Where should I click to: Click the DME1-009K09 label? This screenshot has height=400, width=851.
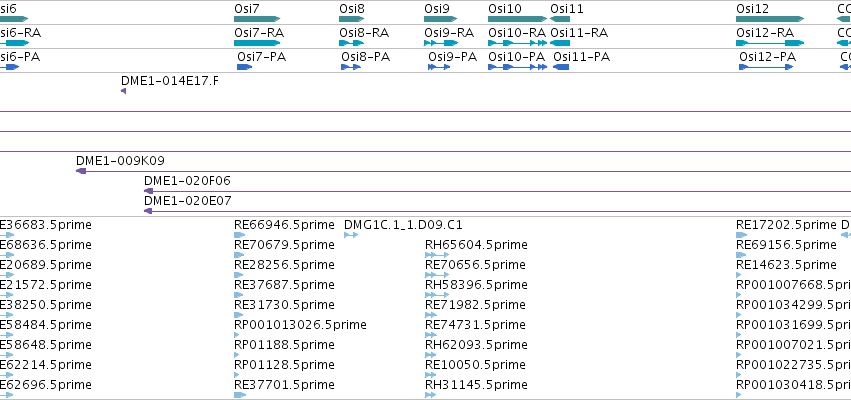click(x=120, y=161)
